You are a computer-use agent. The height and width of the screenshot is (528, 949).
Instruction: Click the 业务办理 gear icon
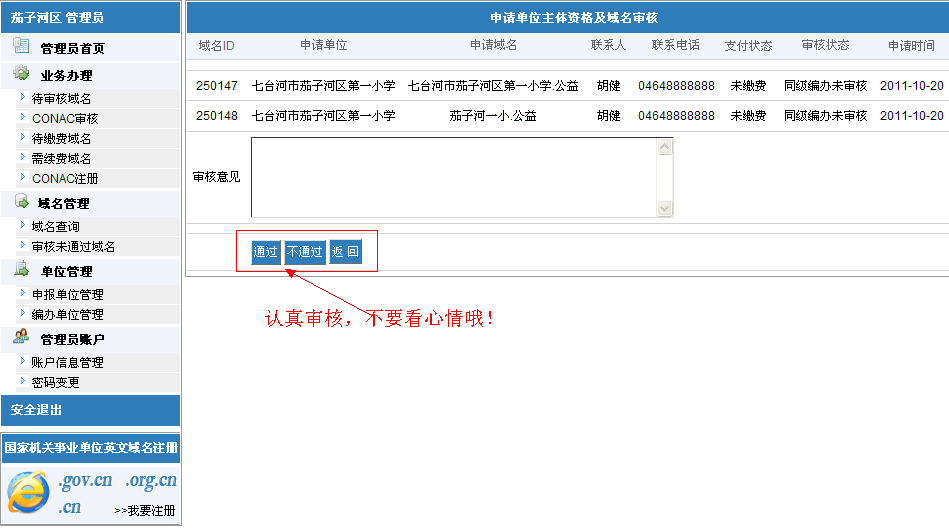[21, 74]
